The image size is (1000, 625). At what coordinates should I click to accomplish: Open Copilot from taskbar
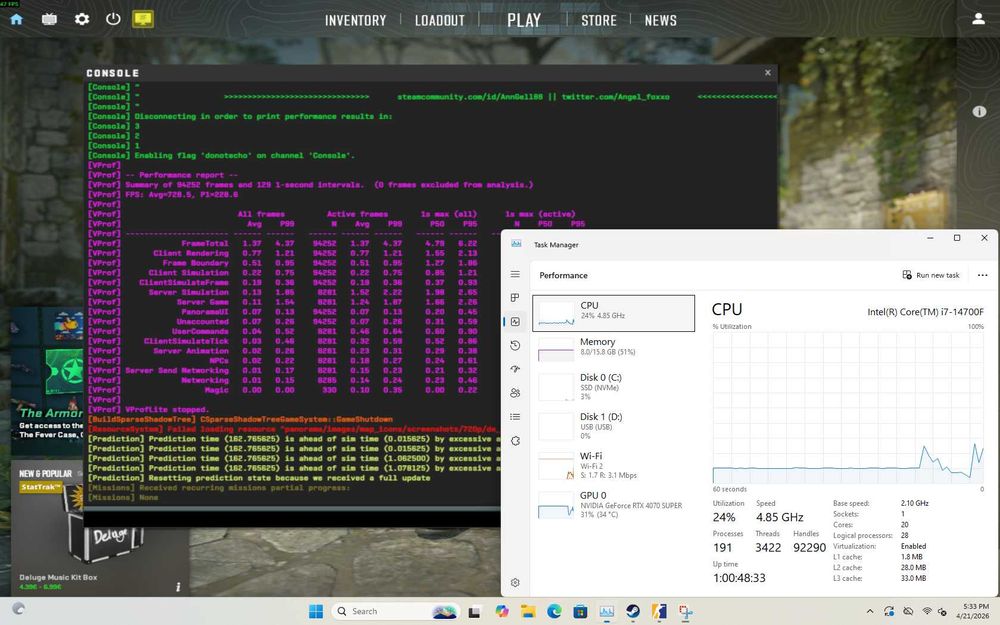click(501, 612)
